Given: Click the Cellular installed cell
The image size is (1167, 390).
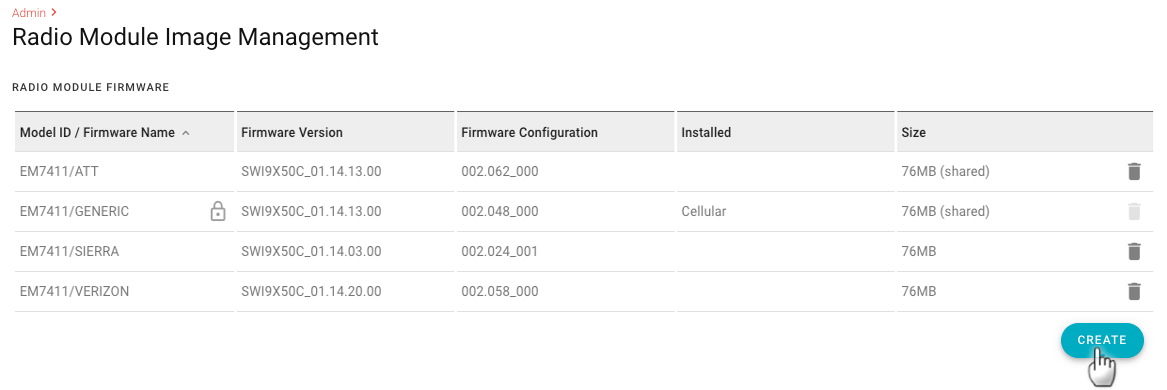Looking at the screenshot, I should [x=703, y=211].
